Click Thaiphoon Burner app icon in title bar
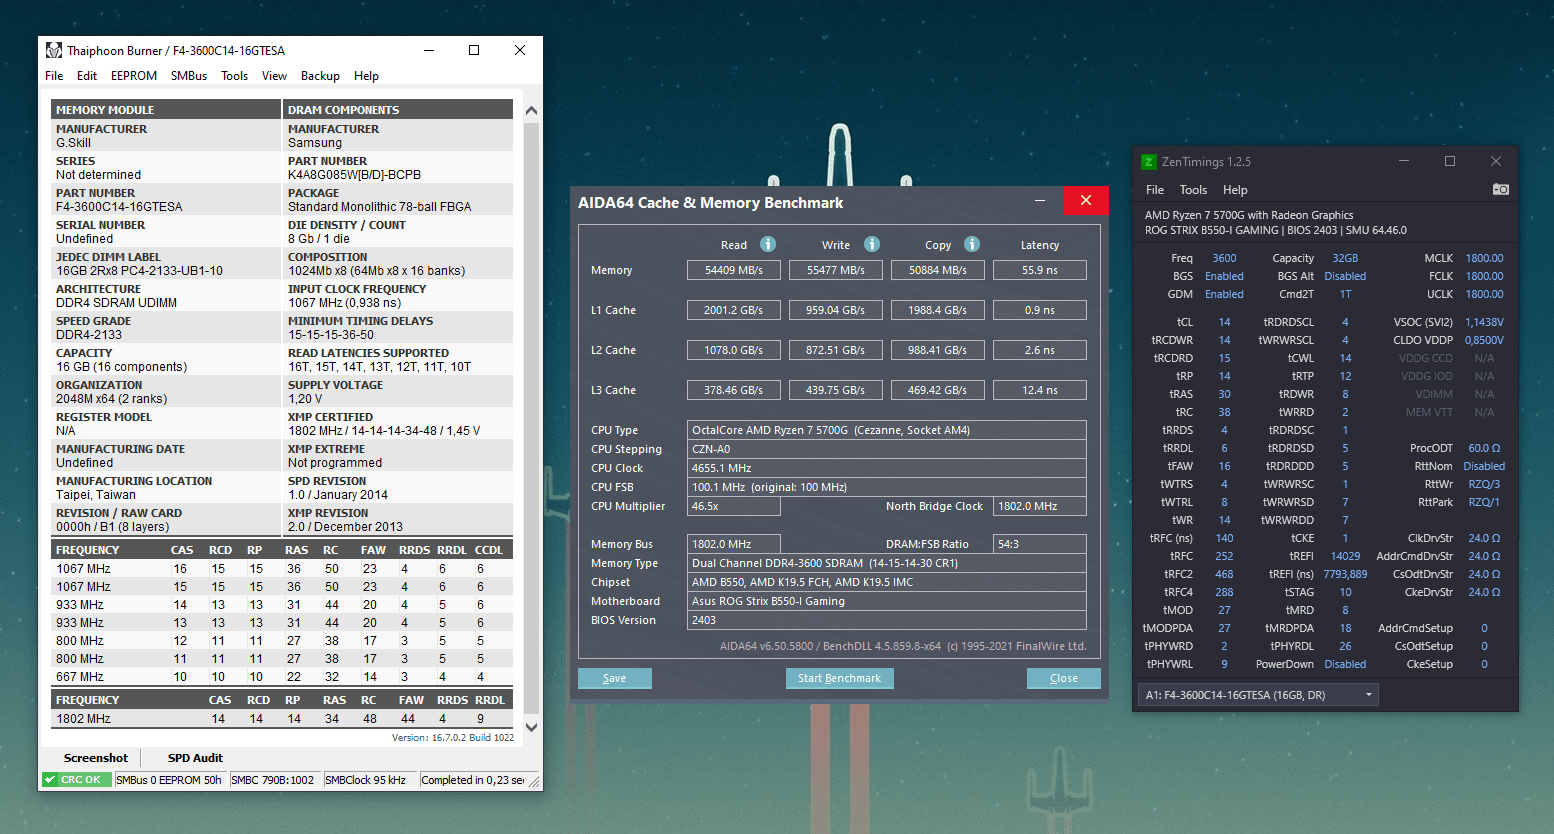 pos(54,50)
